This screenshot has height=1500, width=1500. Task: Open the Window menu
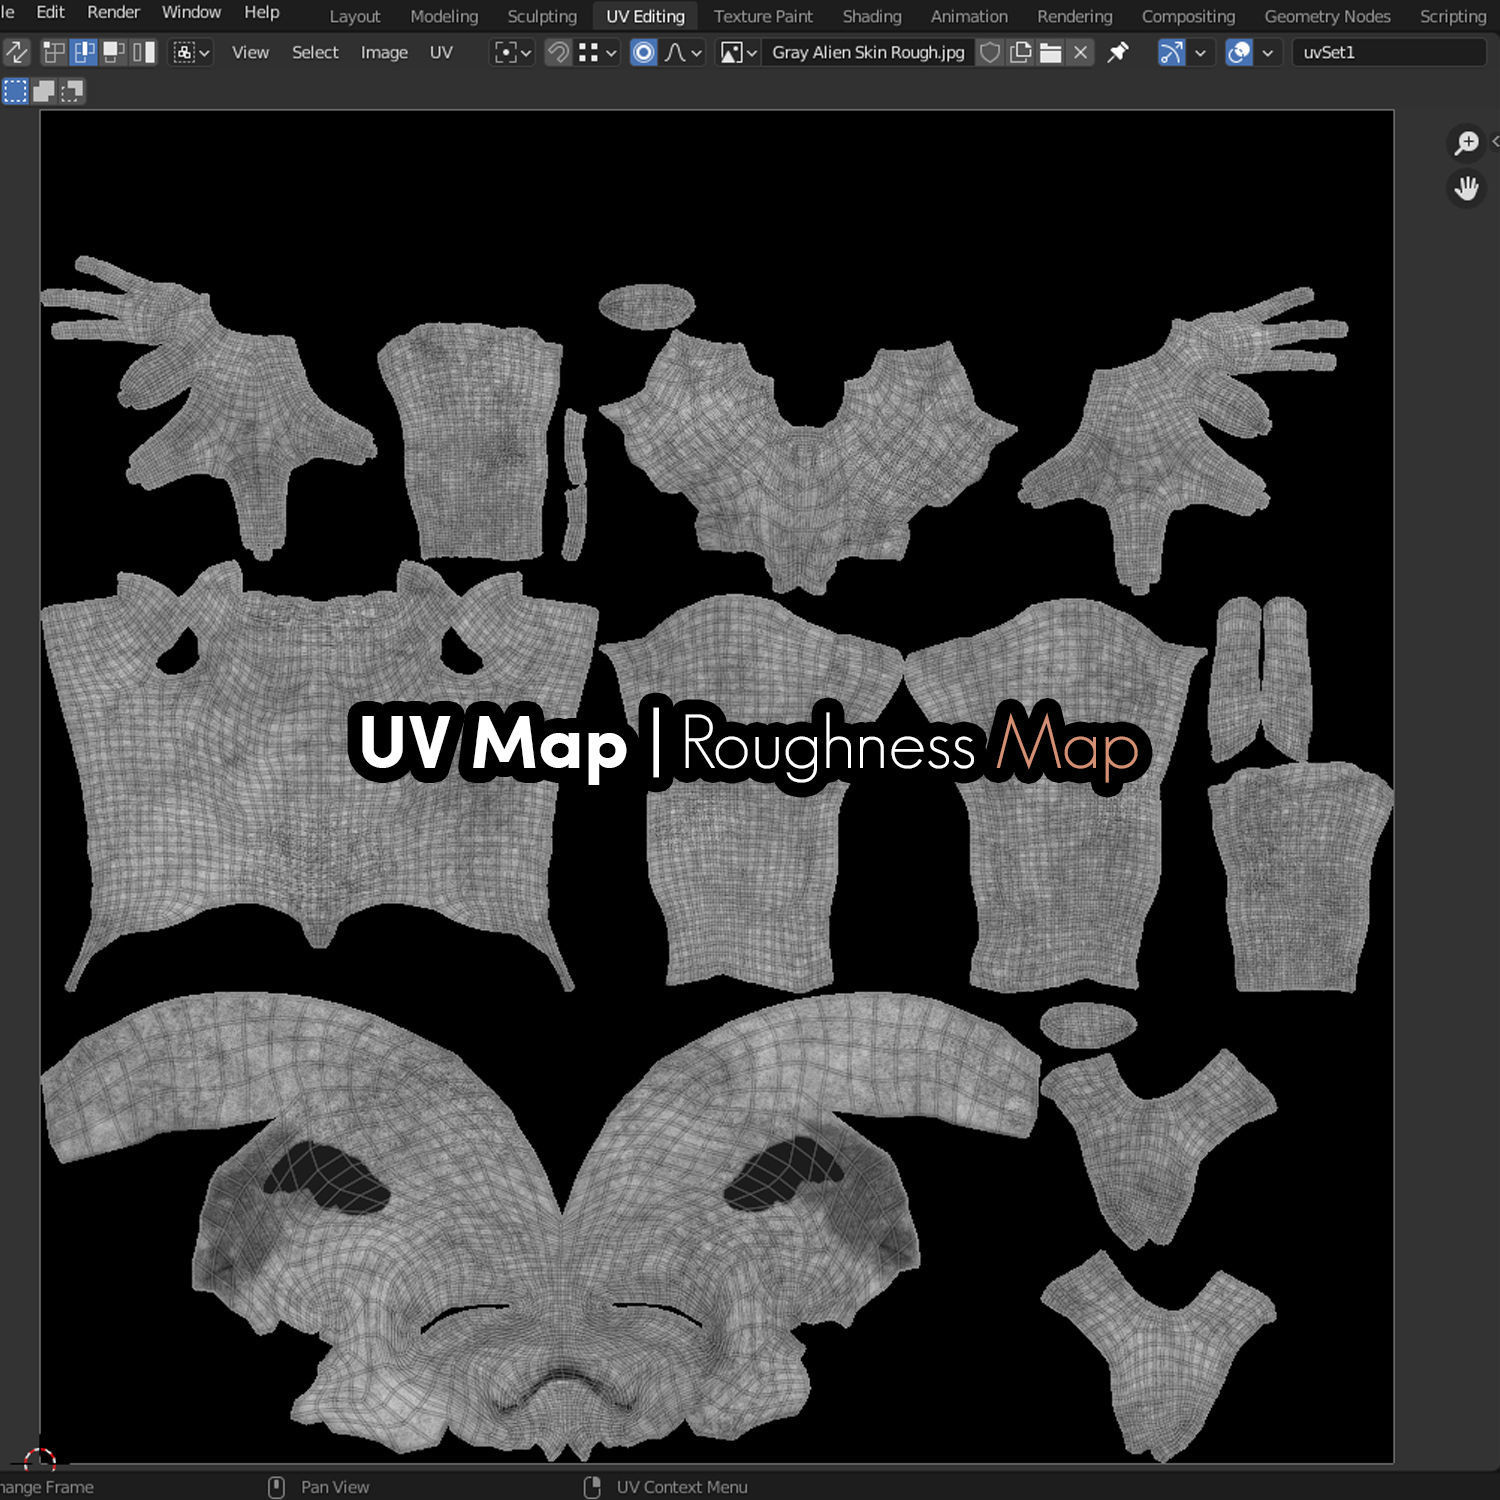pyautogui.click(x=191, y=12)
